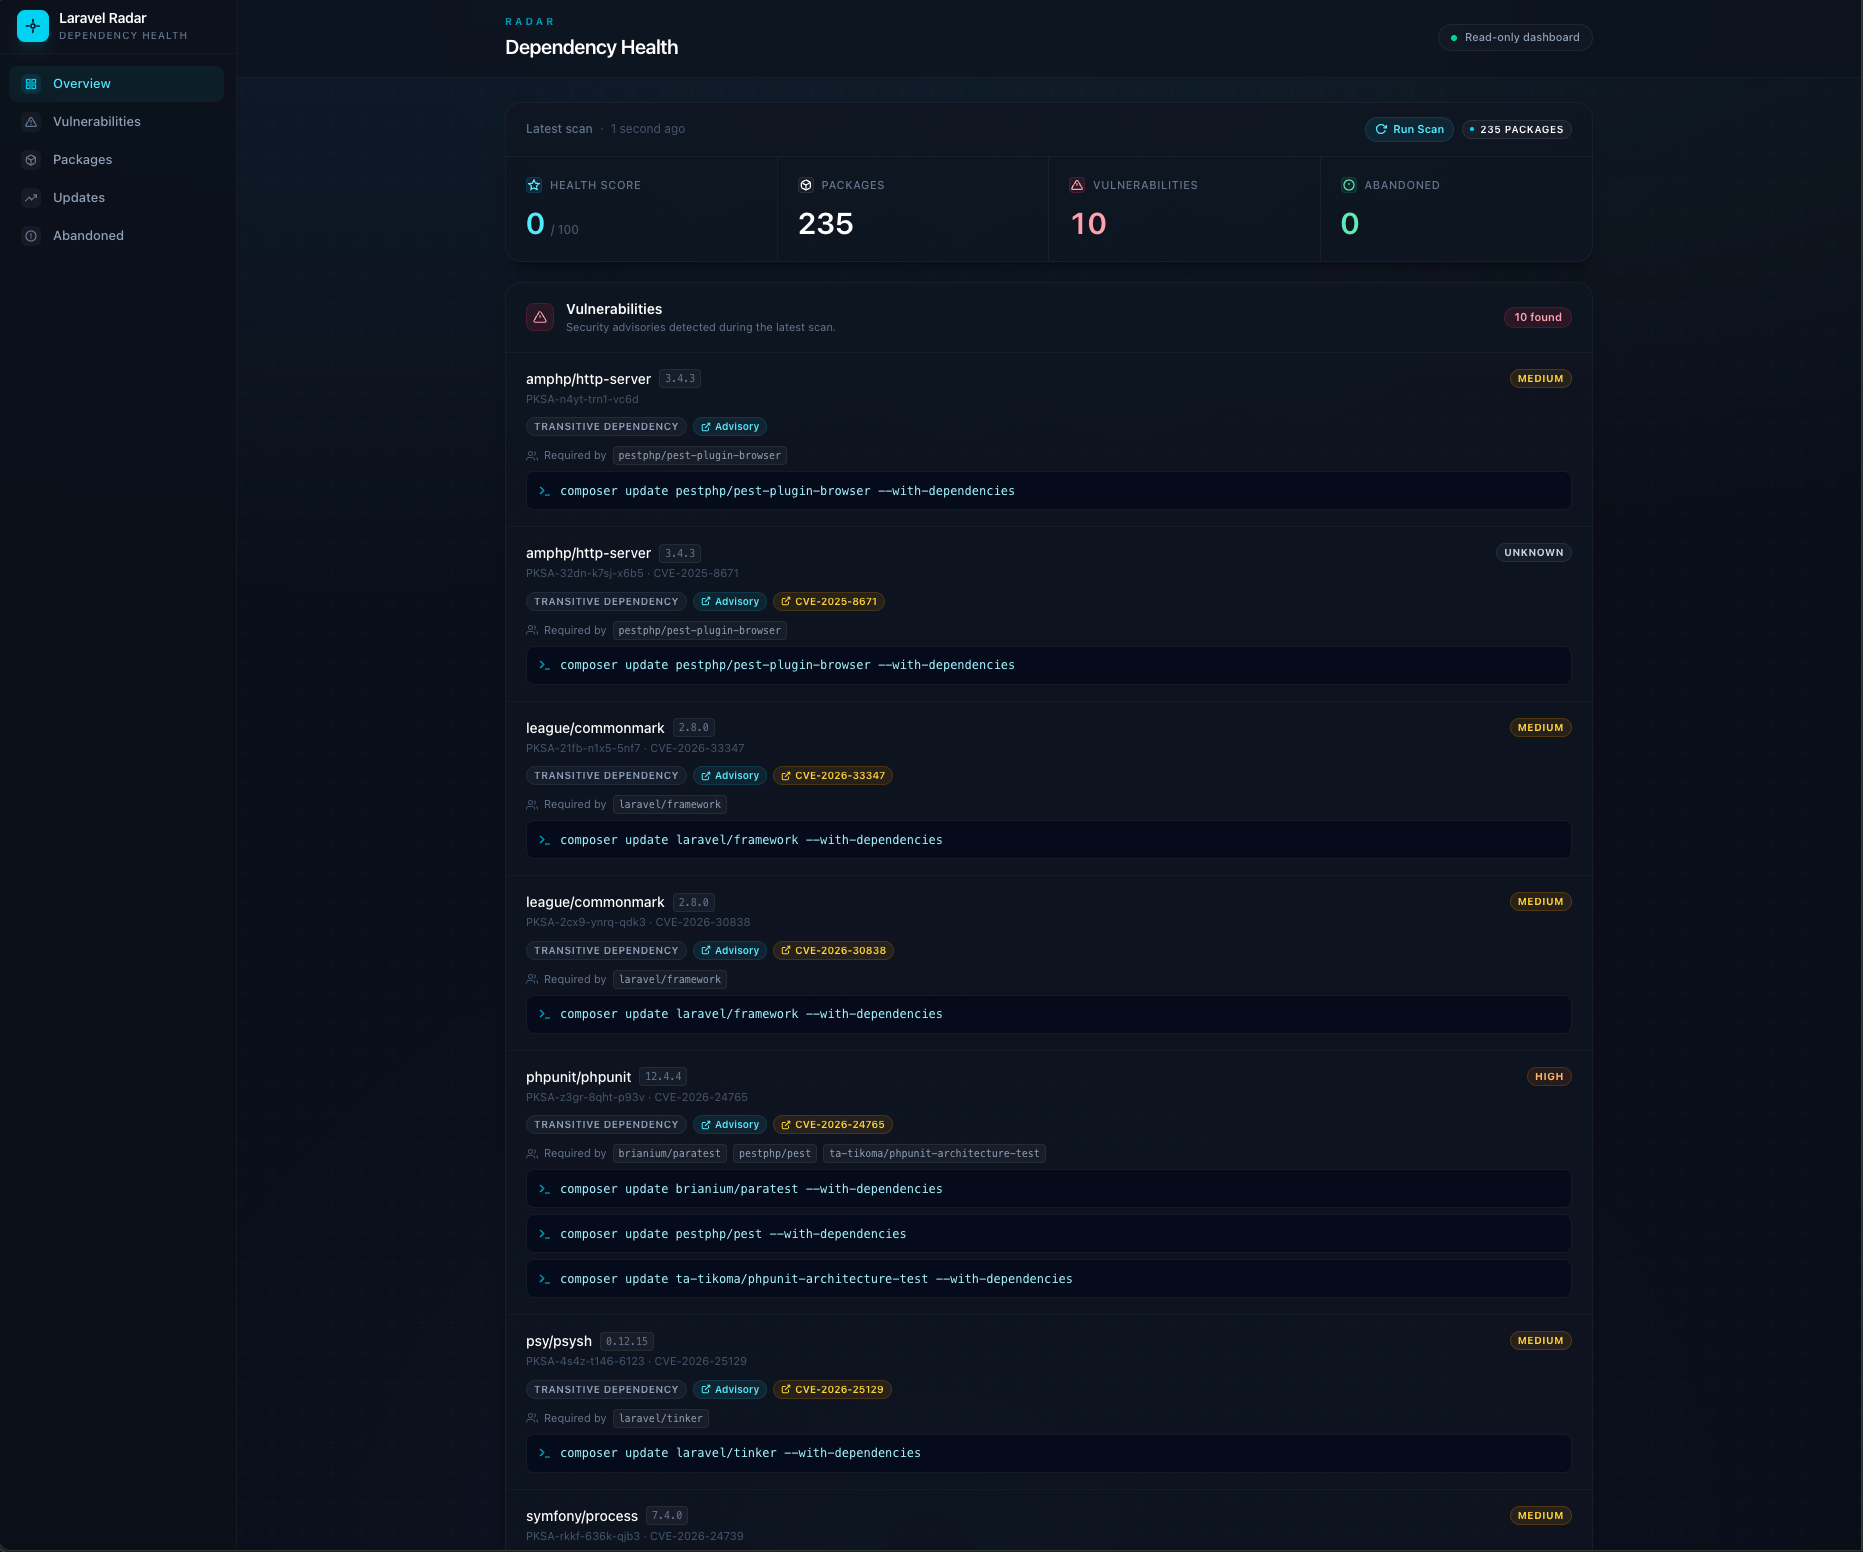Click Required by people icon in phpunit row
The width and height of the screenshot is (1863, 1552).
pyautogui.click(x=532, y=1154)
